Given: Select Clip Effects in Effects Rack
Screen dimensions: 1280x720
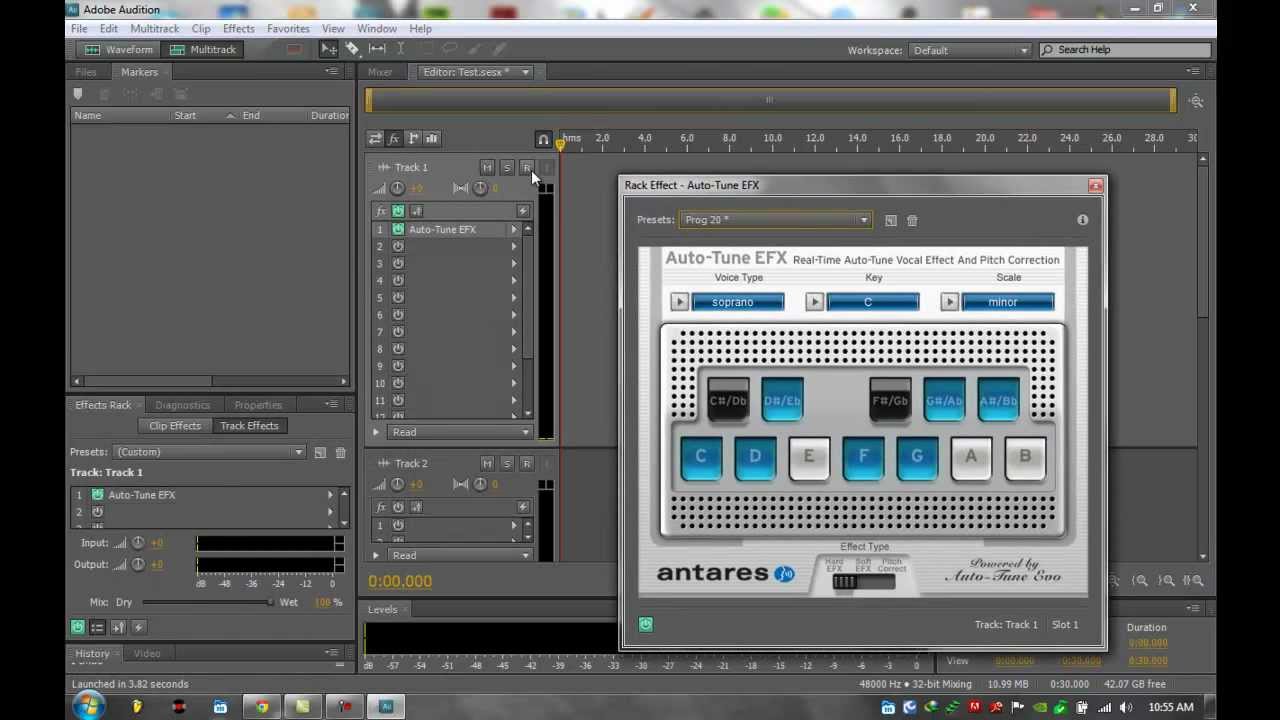Looking at the screenshot, I should coord(175,426).
